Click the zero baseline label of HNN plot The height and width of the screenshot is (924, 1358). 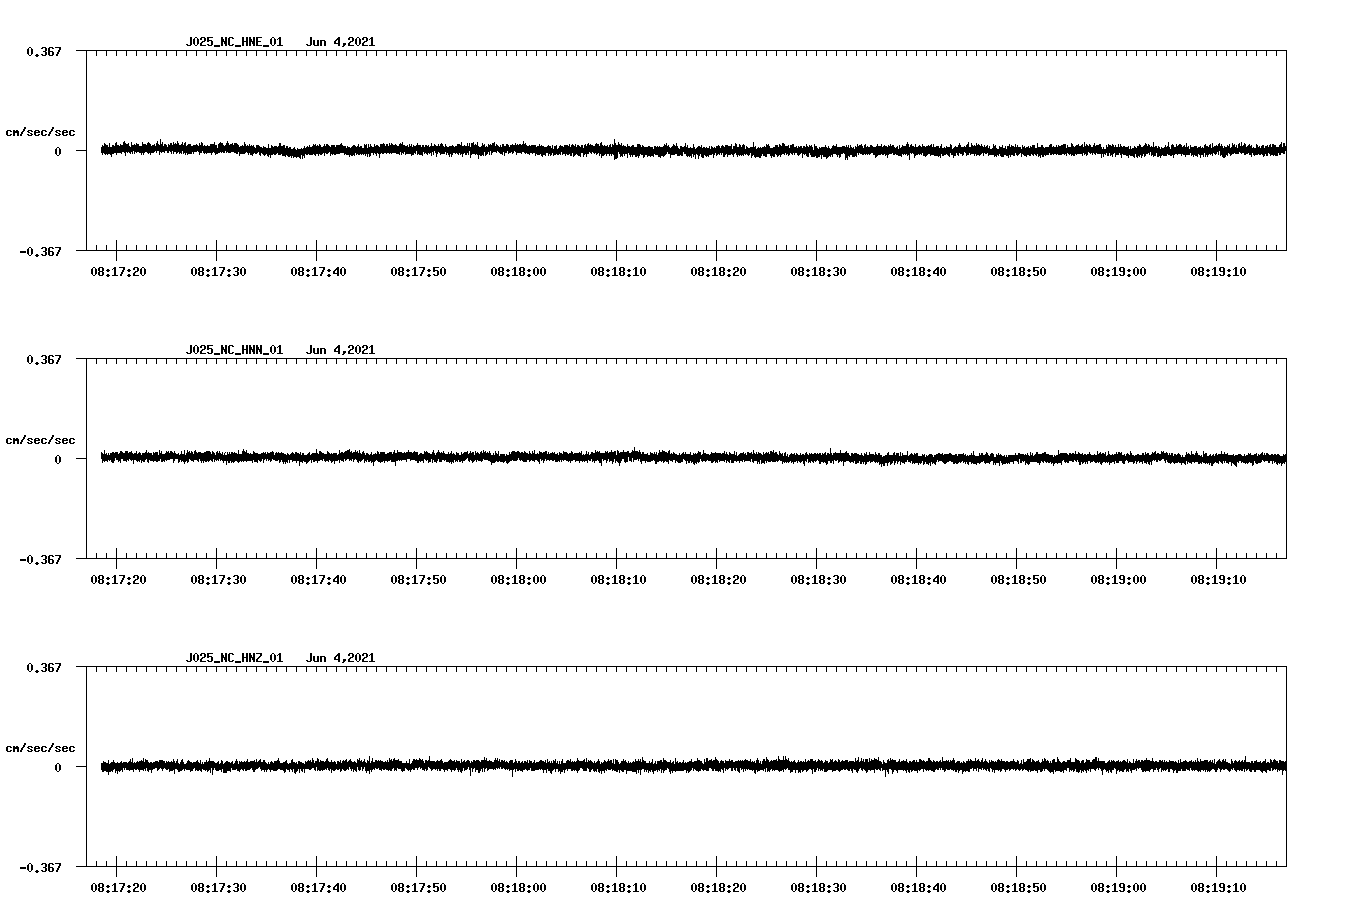tap(58, 459)
